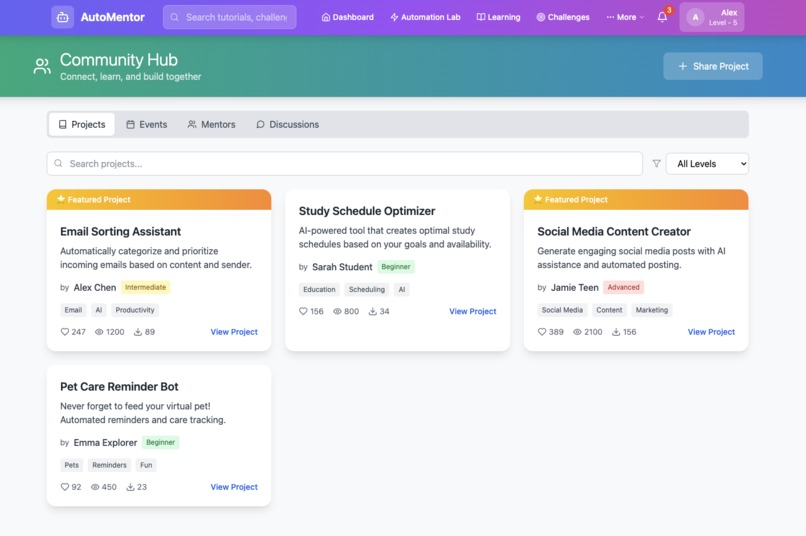Screen dimensions: 806x536
Task: View Project for Study Schedule Optimizer
Action: pyautogui.click(x=472, y=311)
